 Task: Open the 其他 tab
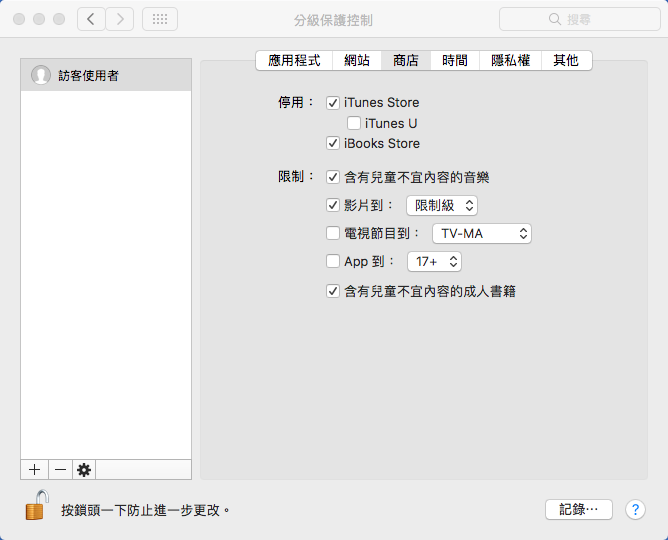tap(566, 60)
